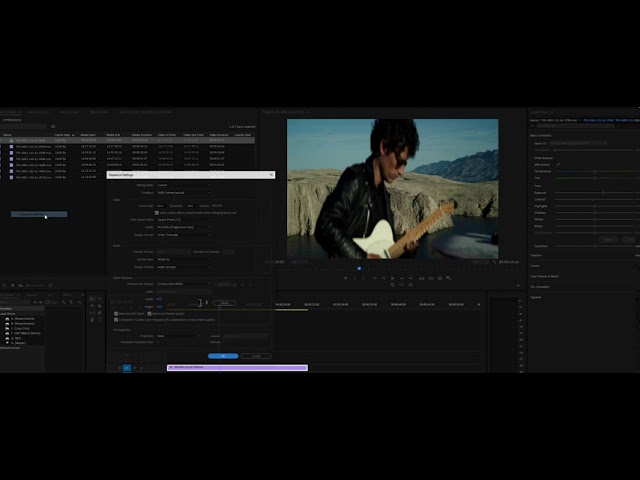Select the purple clip on the timeline
640x480 pixels.
pyautogui.click(x=237, y=367)
